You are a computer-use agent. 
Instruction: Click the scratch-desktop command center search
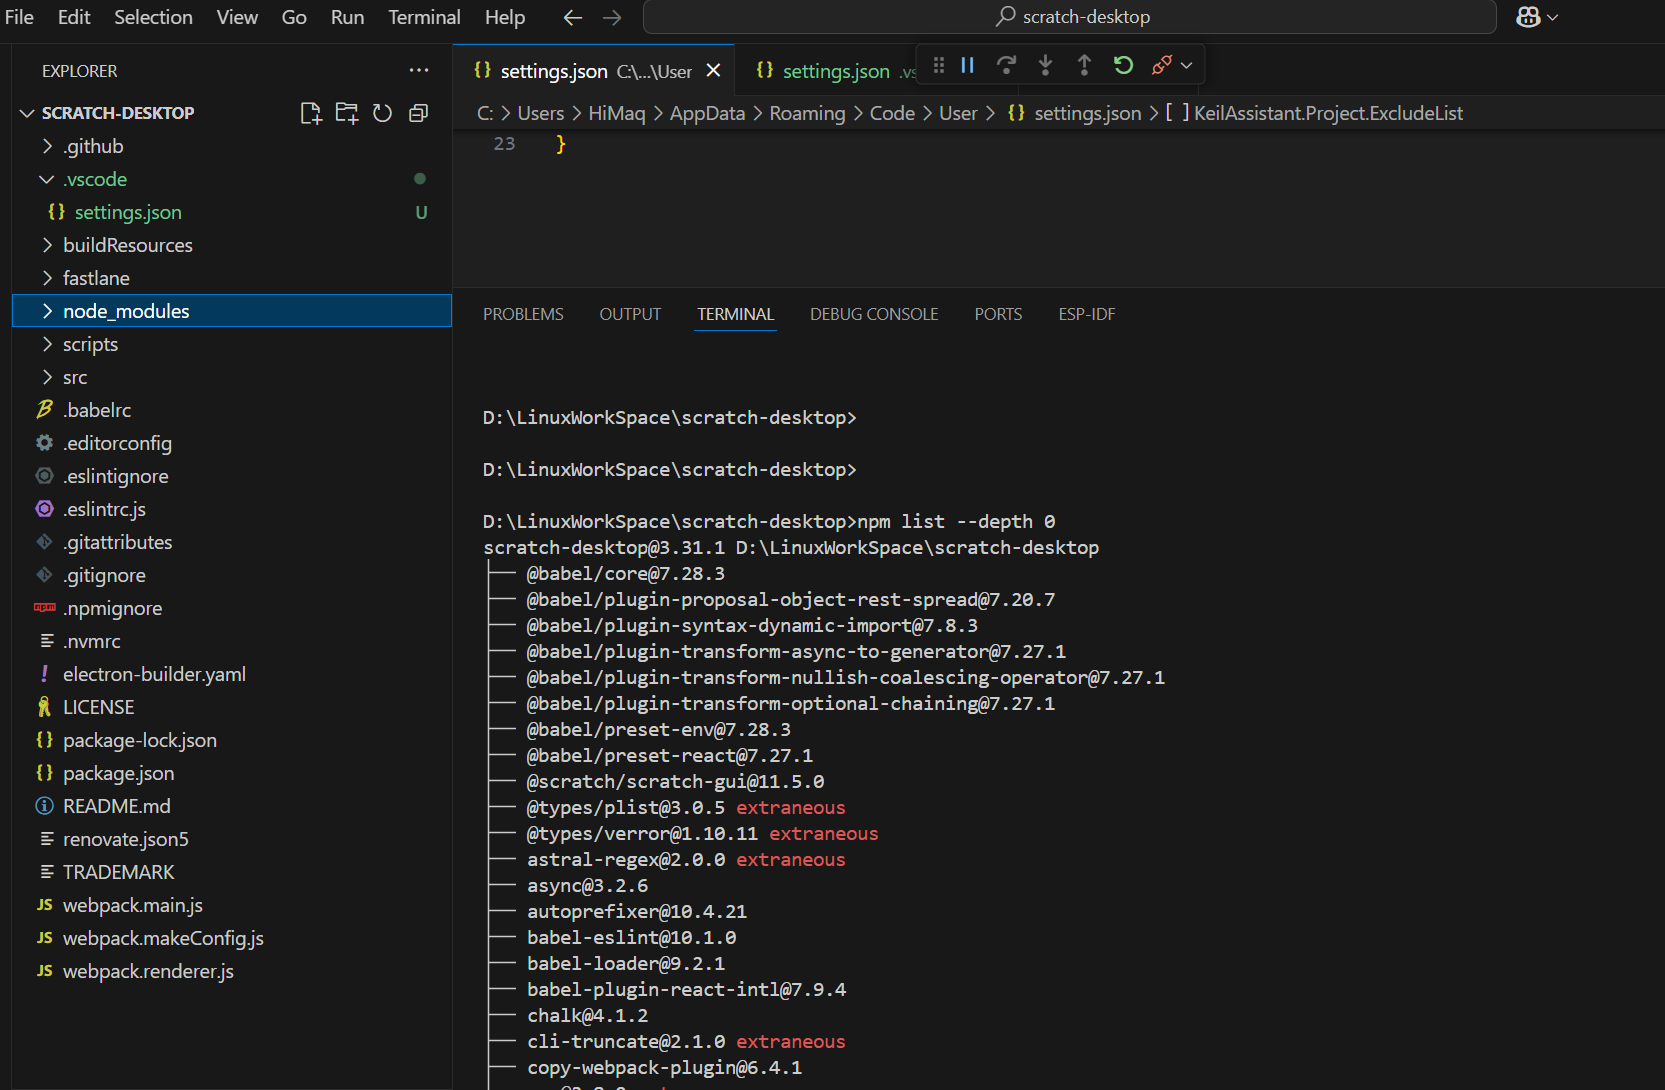pyautogui.click(x=1070, y=17)
